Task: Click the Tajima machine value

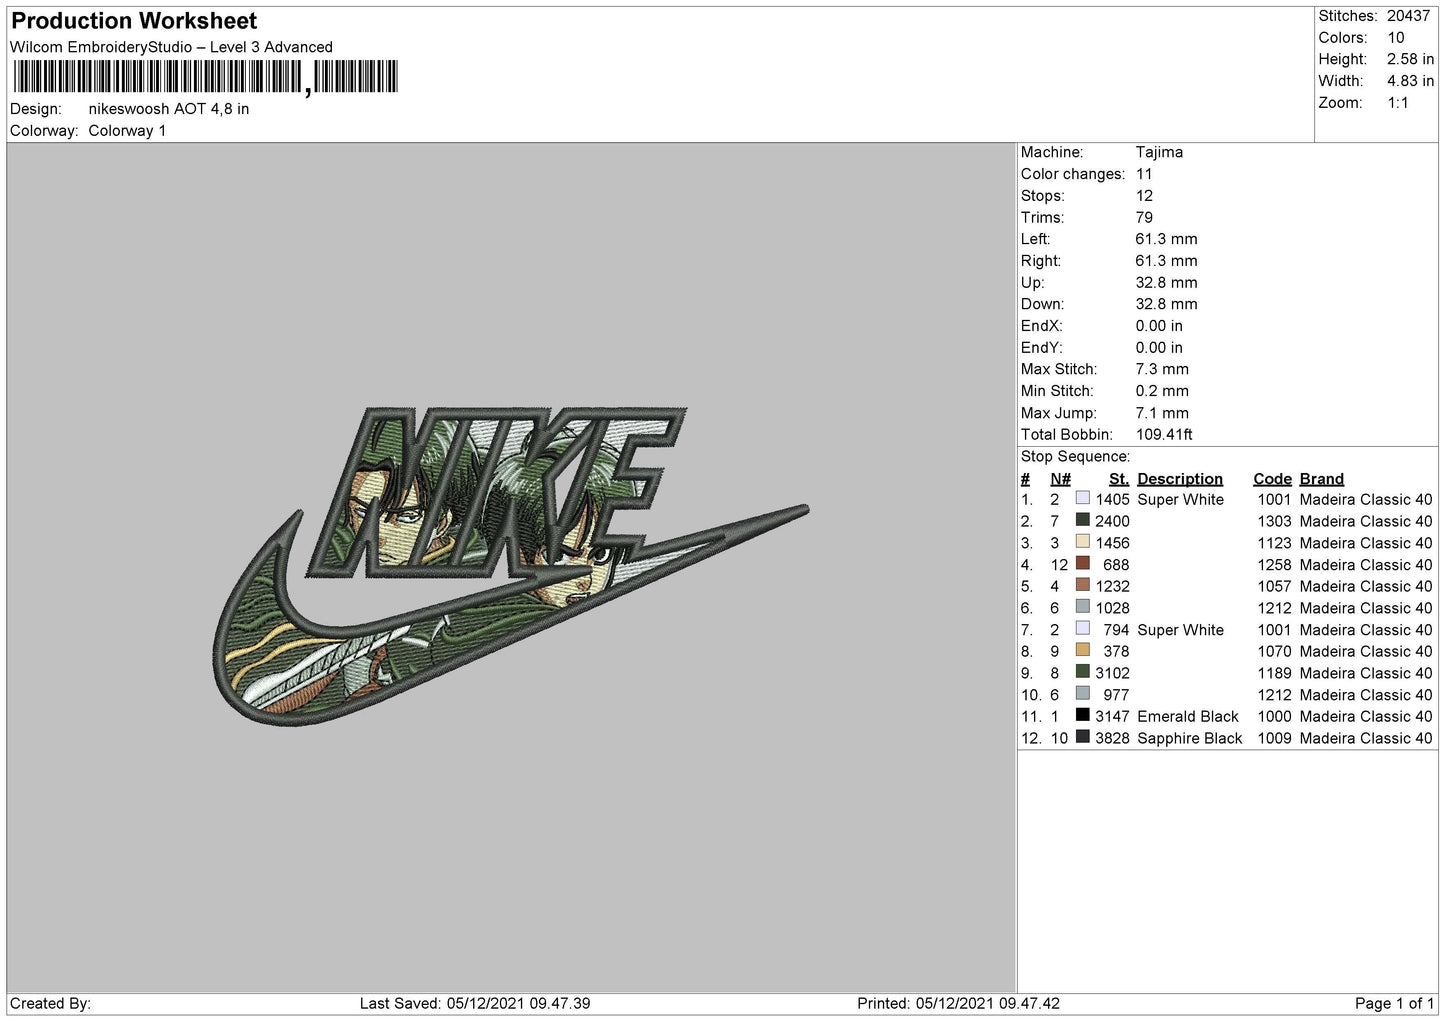Action: (1159, 152)
